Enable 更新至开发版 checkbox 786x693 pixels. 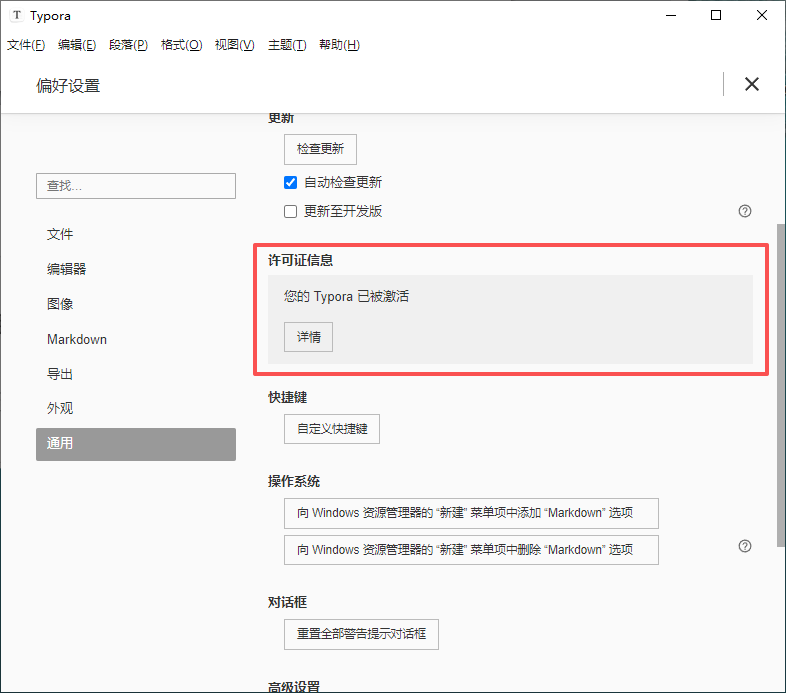[290, 212]
